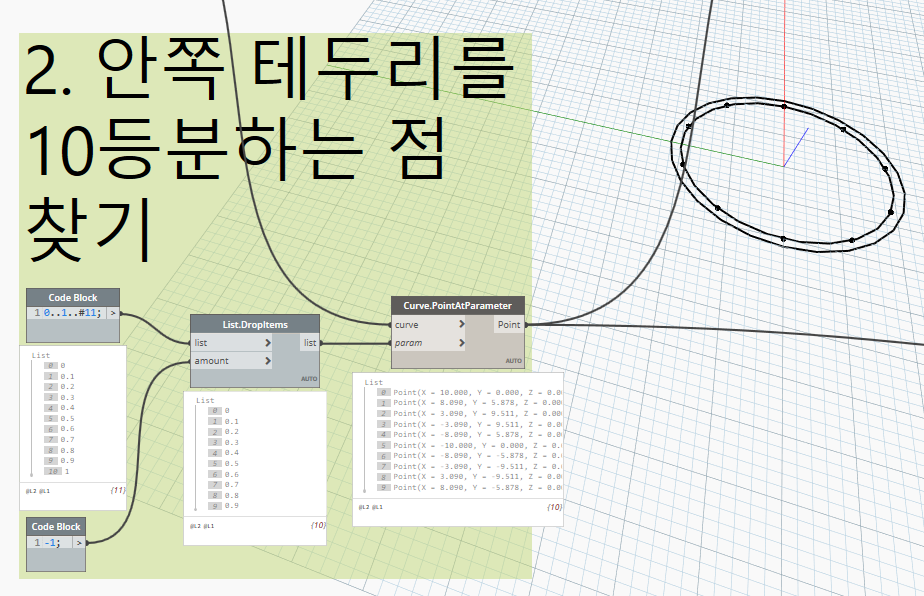Select row Point(X = 8.090, Y = -5.878)

(x=468, y=487)
